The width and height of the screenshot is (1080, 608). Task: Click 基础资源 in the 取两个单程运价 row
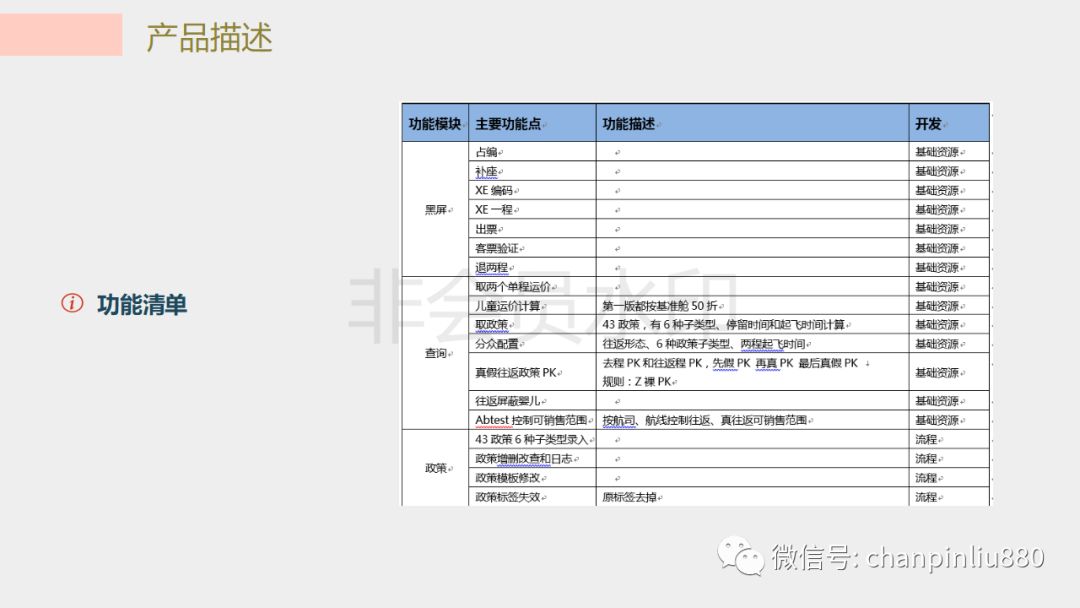coord(937,286)
